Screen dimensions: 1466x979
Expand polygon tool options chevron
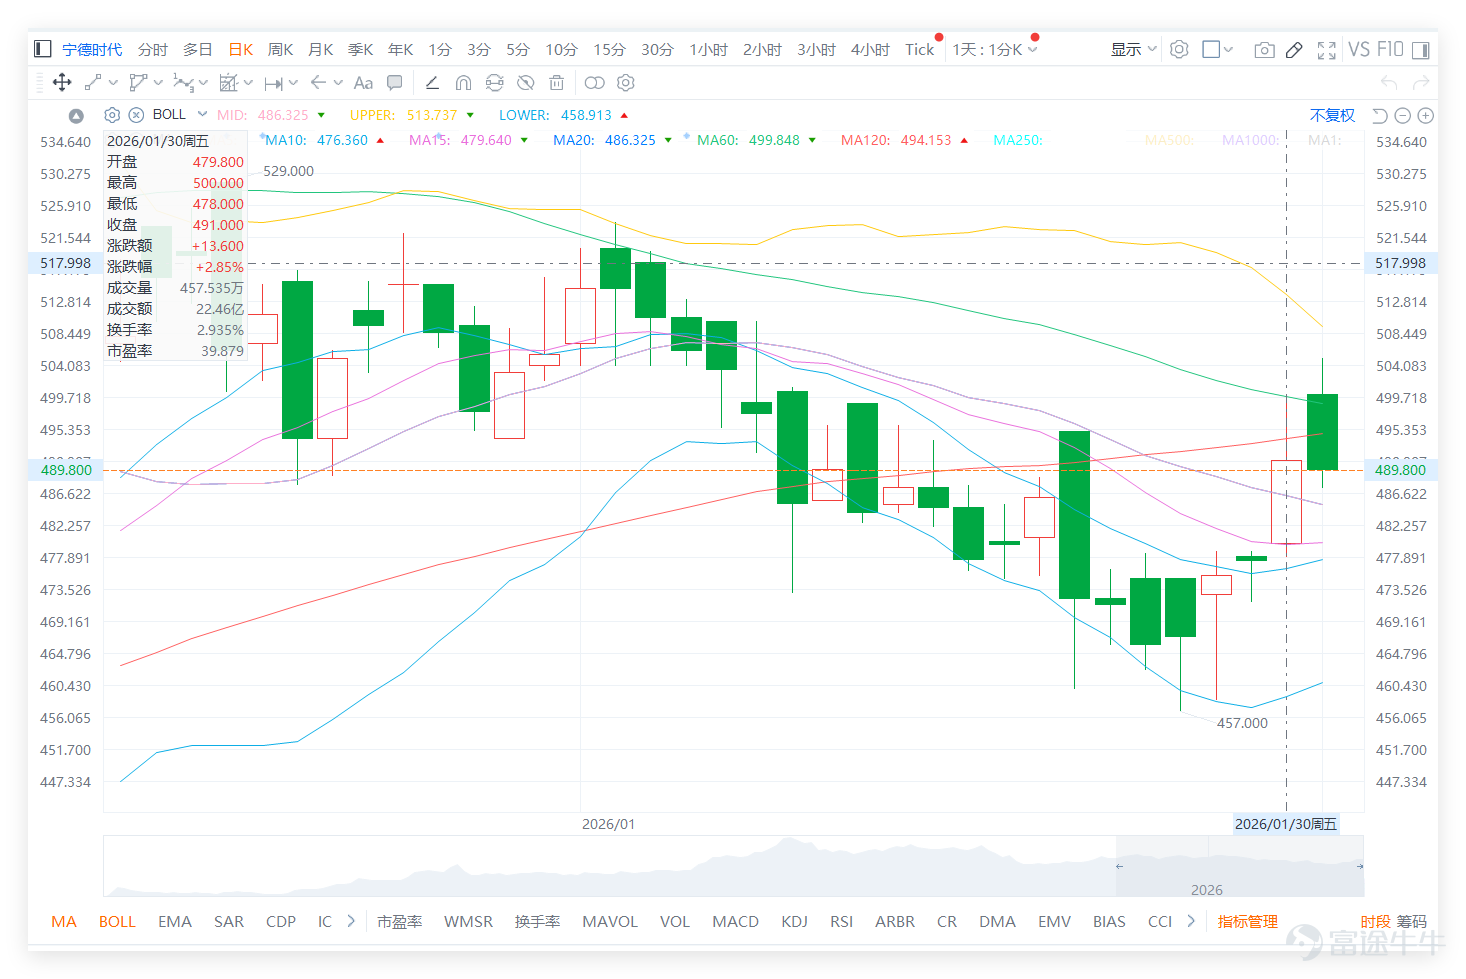(158, 83)
